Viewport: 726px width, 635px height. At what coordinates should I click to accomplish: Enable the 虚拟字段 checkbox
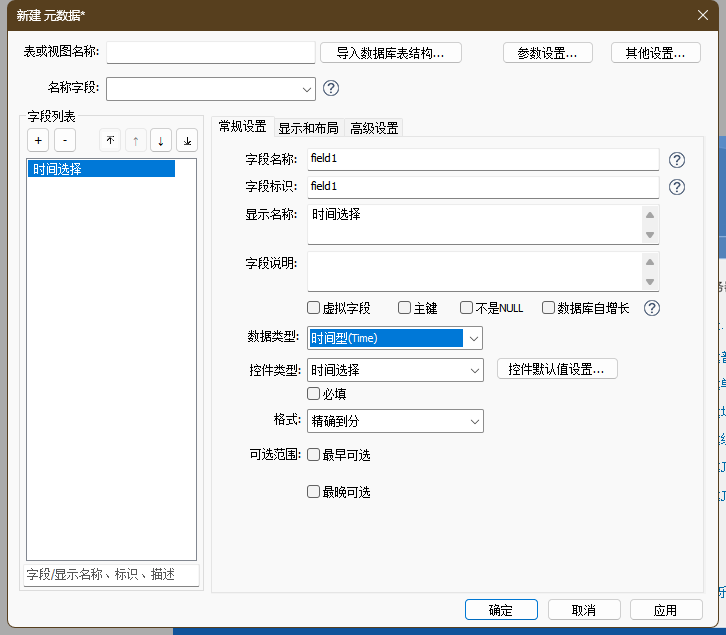[314, 308]
